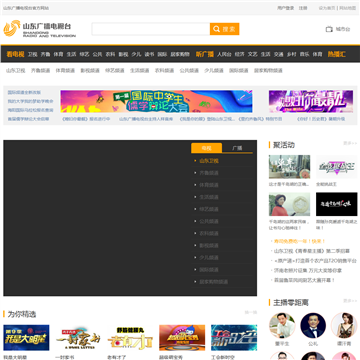Select 经济 in the radio navigation
Screen dimensions: 360x360
(239, 54)
